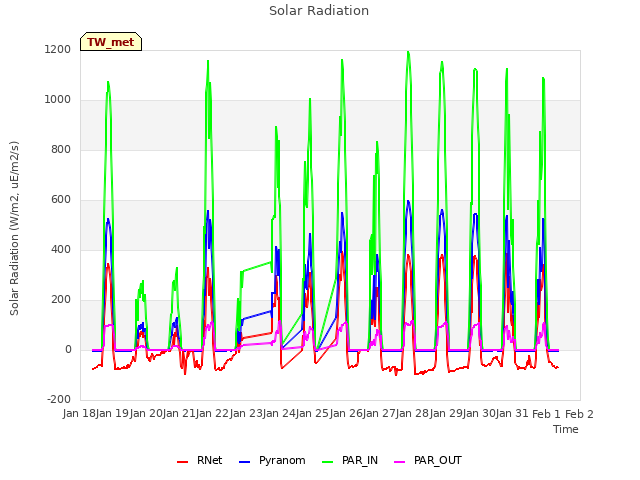Click the Pyranom legend entry
This screenshot has height=480, width=640.
tap(272, 460)
